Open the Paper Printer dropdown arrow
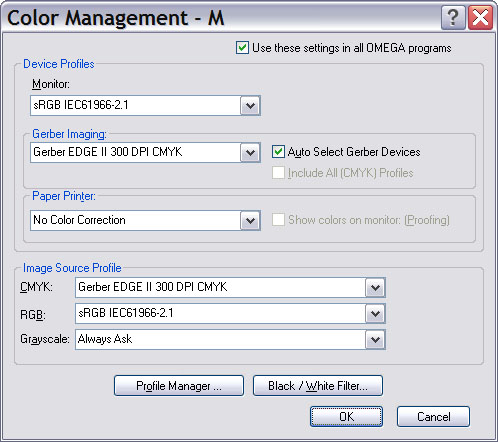Image resolution: width=498 pixels, height=442 pixels. [250, 220]
